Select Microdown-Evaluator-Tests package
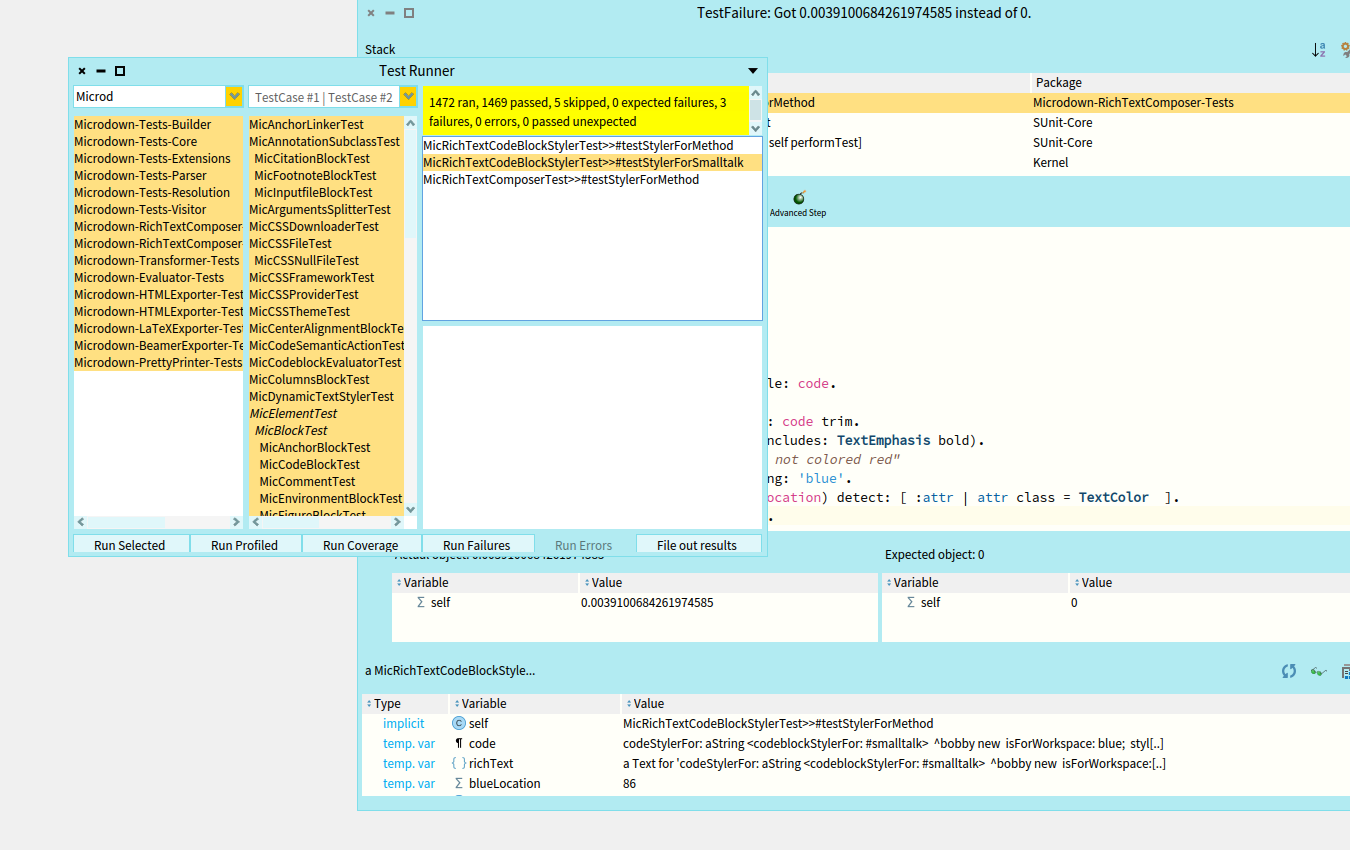 coord(158,277)
